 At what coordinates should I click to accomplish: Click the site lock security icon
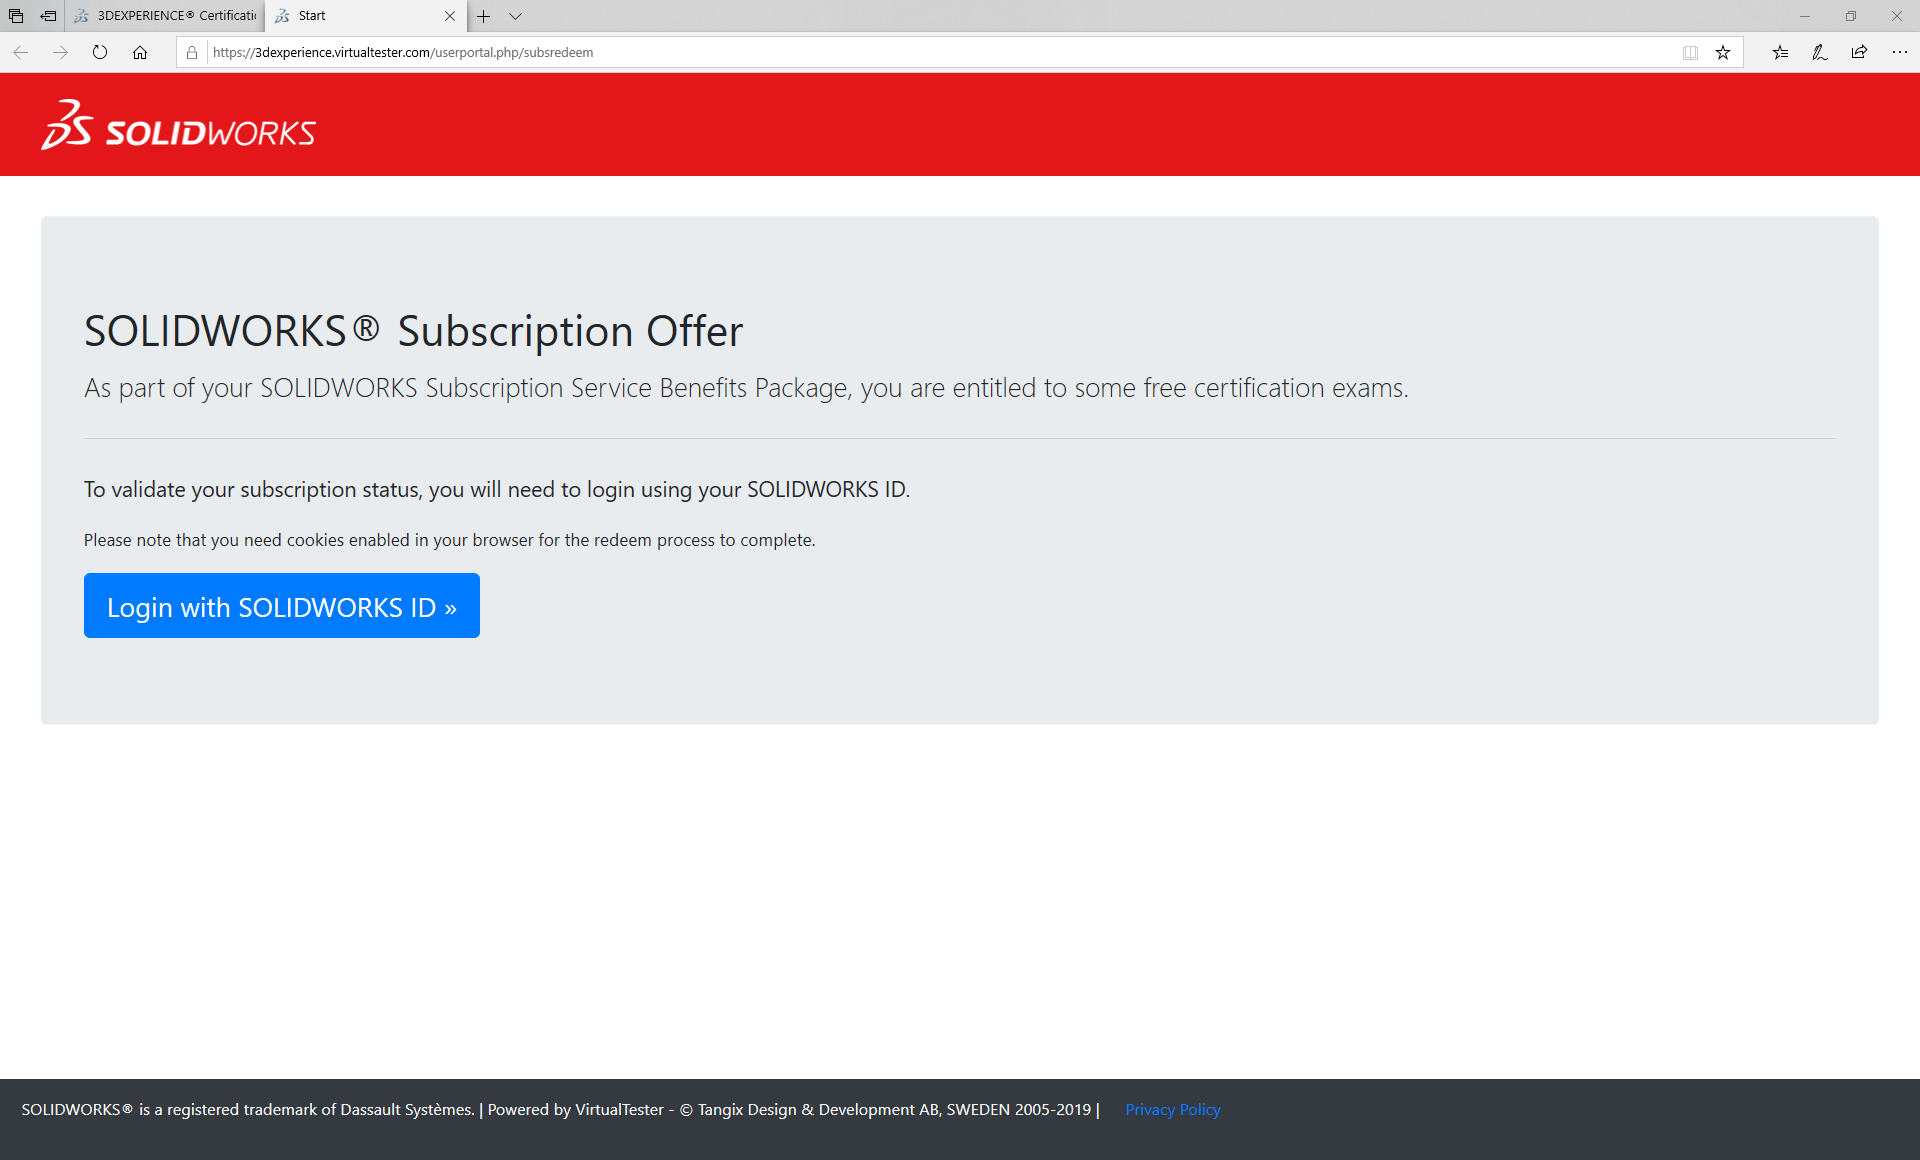pos(192,52)
